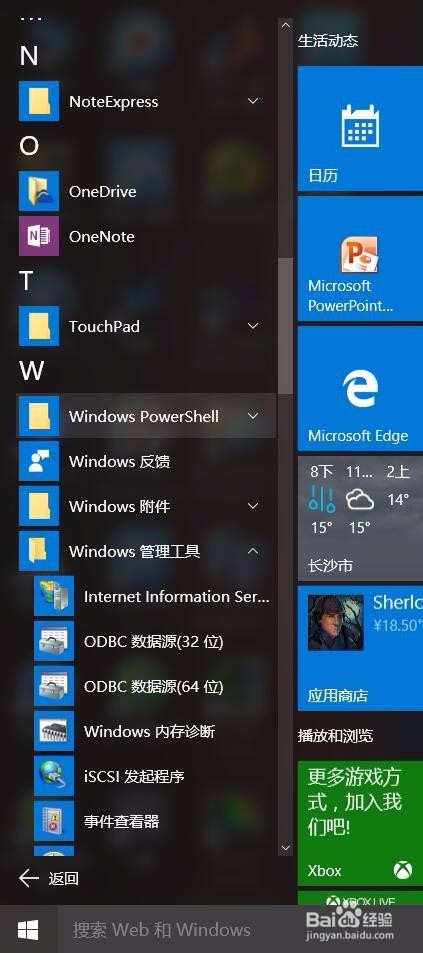423x953 pixels.
Task: Click the OneDrive cloud folder icon
Action: pyautogui.click(x=39, y=191)
